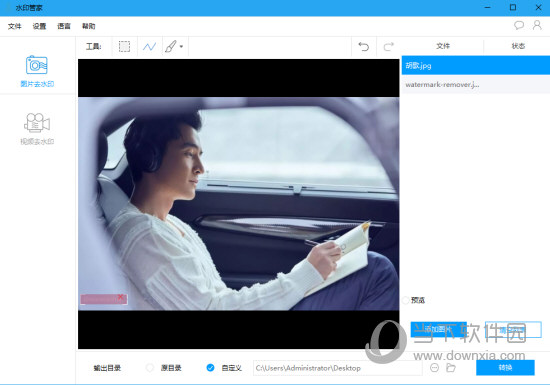Select the image watermark removal mode
Image resolution: width=550 pixels, height=385 pixels.
(x=37, y=71)
